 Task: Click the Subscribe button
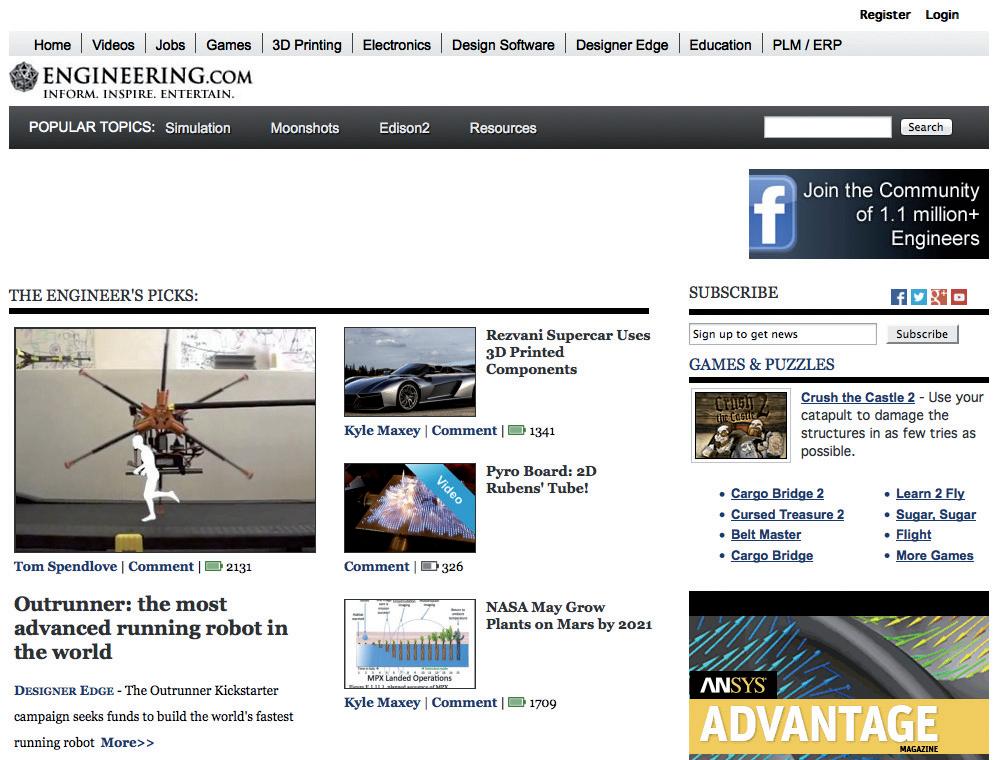tap(922, 334)
